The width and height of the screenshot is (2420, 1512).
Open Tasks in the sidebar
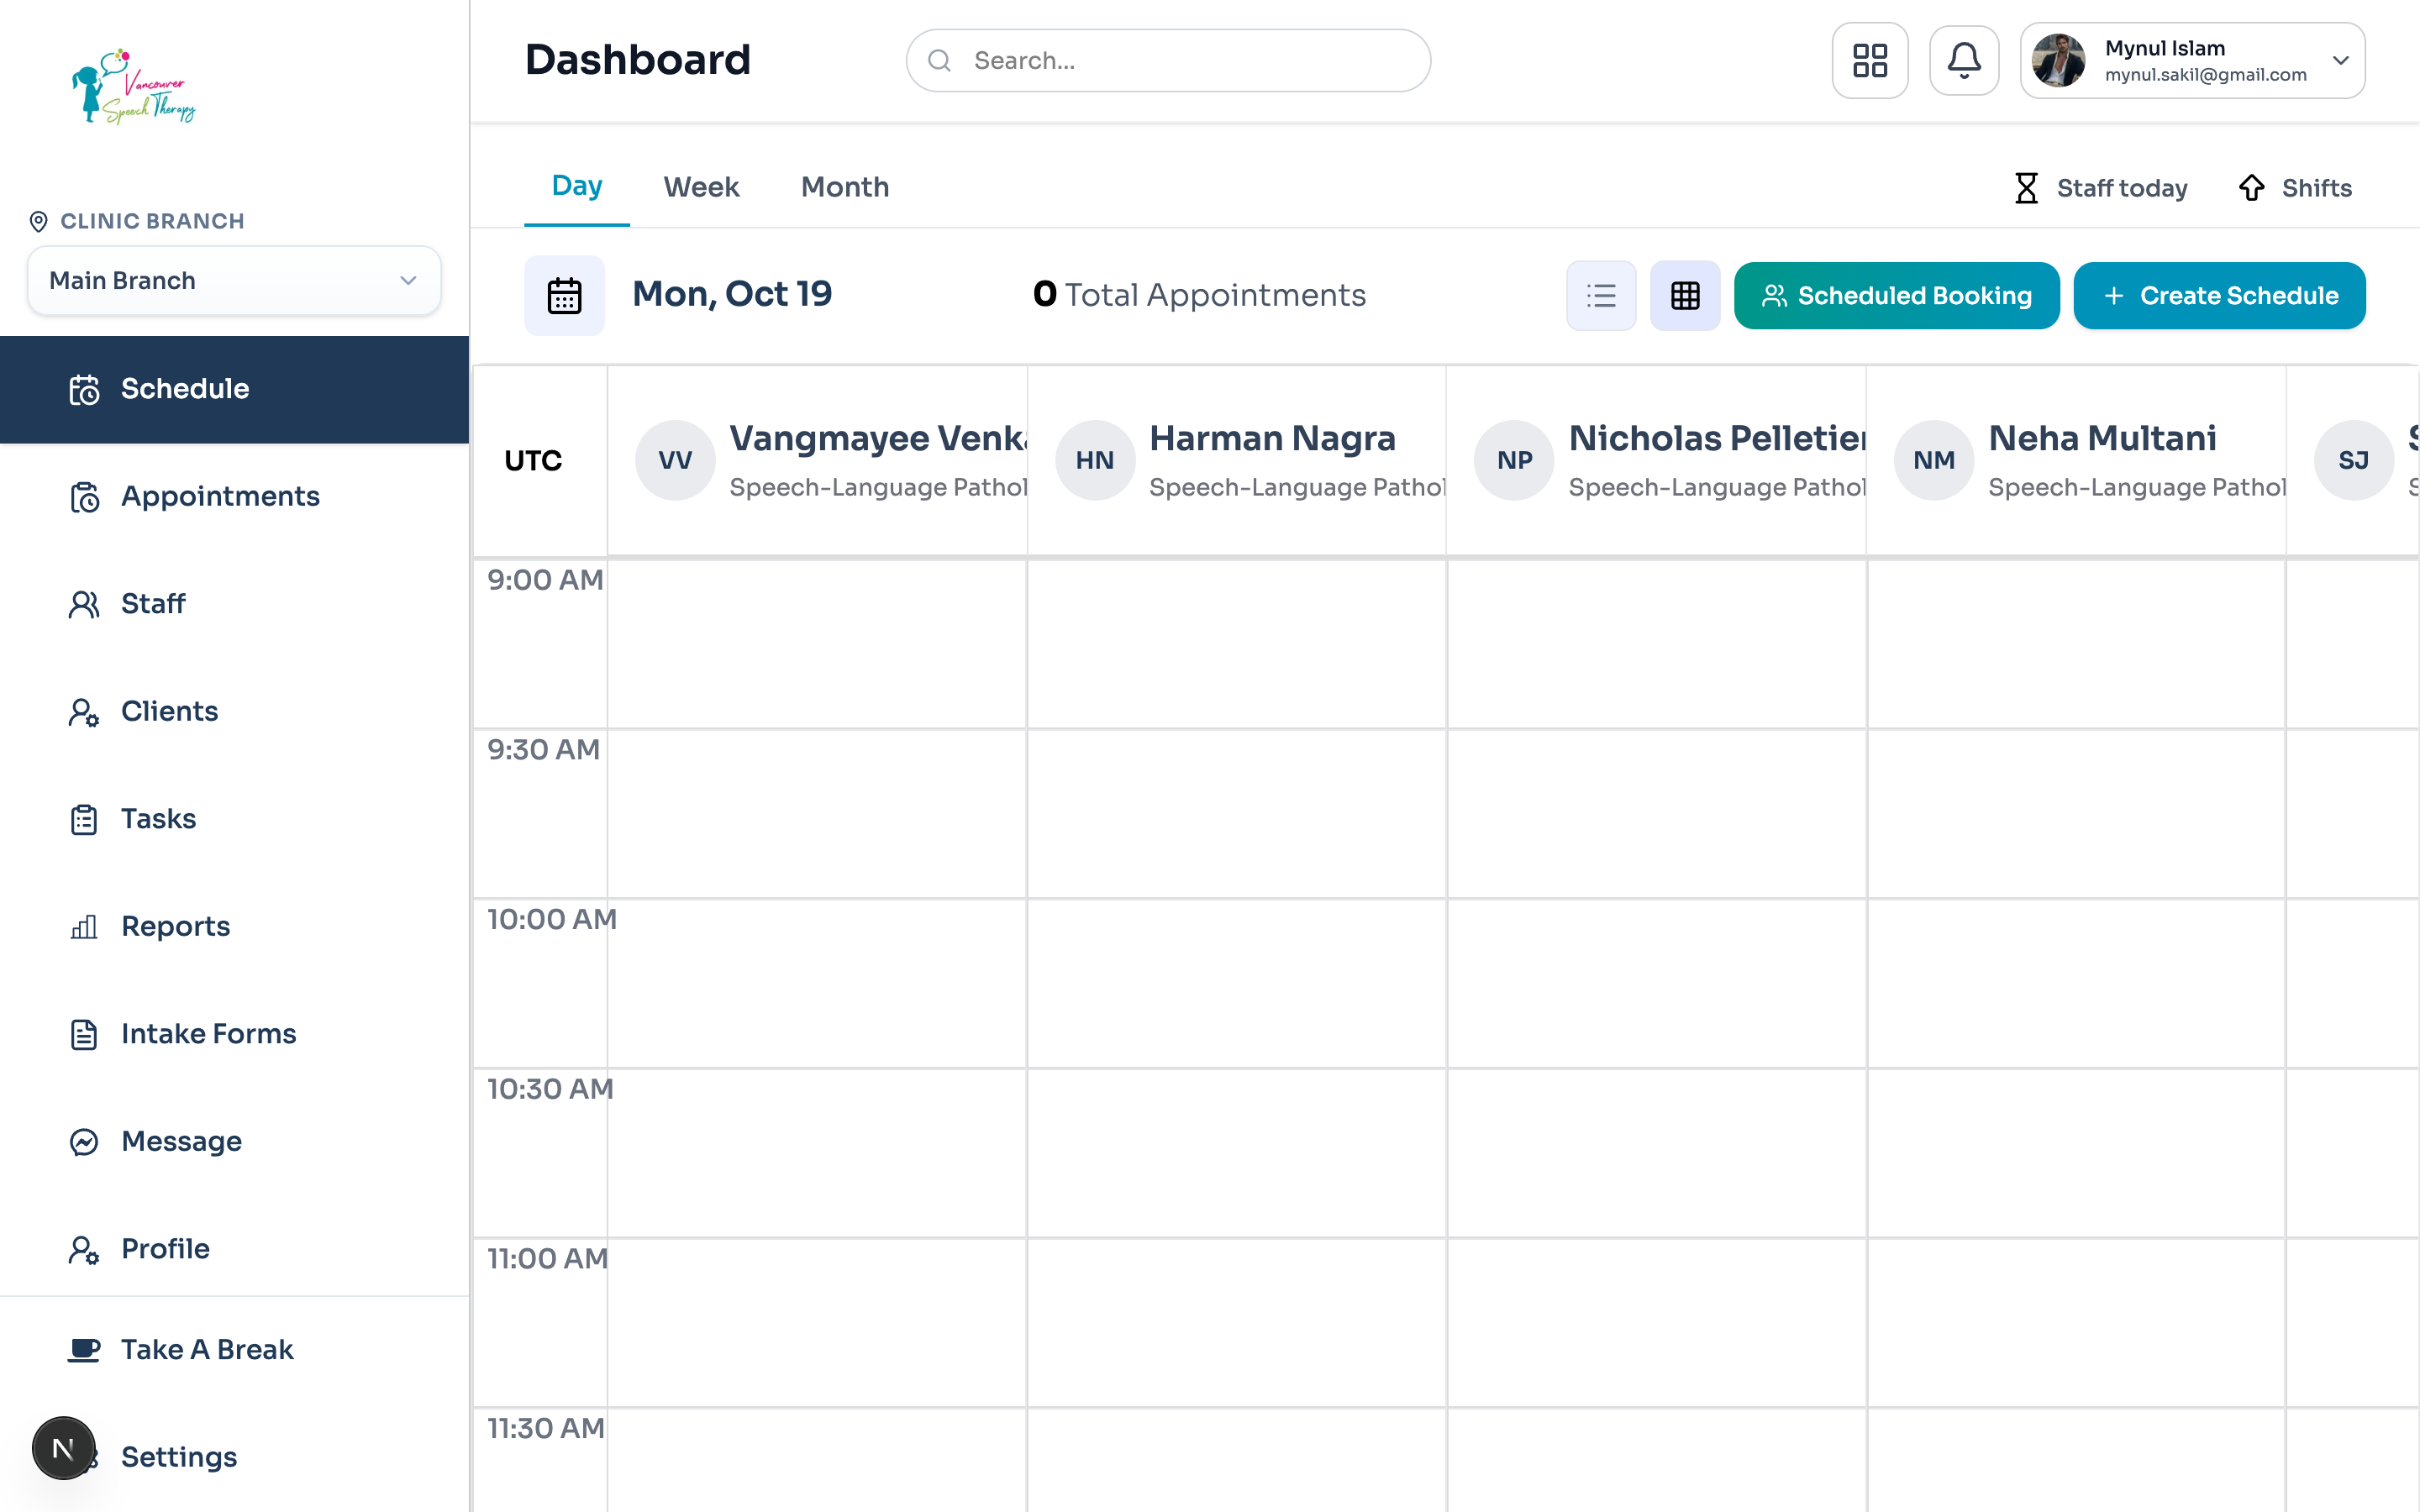point(234,819)
